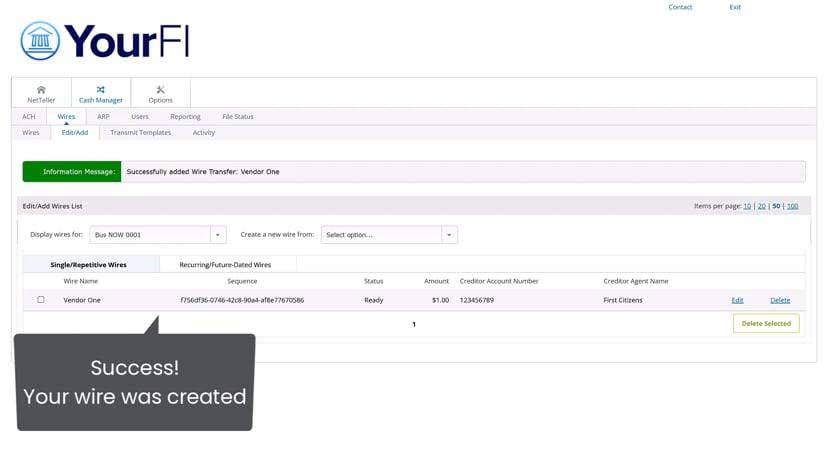This screenshot has width=840, height=473.
Task: Click the 123456789 account number cell
Action: (x=477, y=300)
